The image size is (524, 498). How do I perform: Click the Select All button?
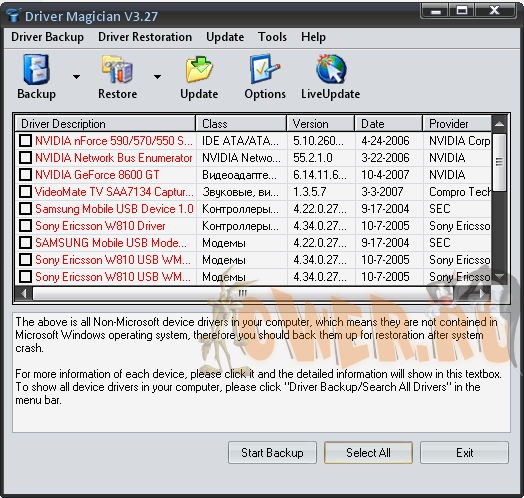368,453
